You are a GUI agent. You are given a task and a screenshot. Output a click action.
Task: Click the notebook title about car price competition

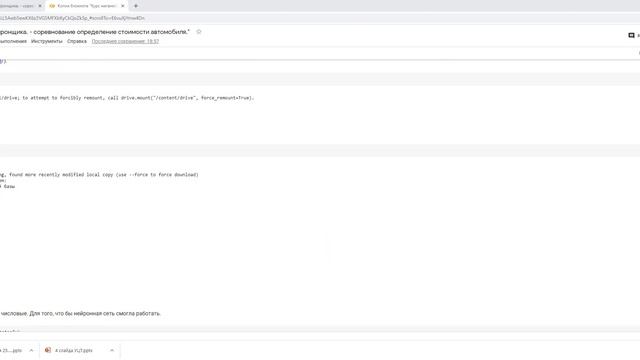[x=95, y=32]
